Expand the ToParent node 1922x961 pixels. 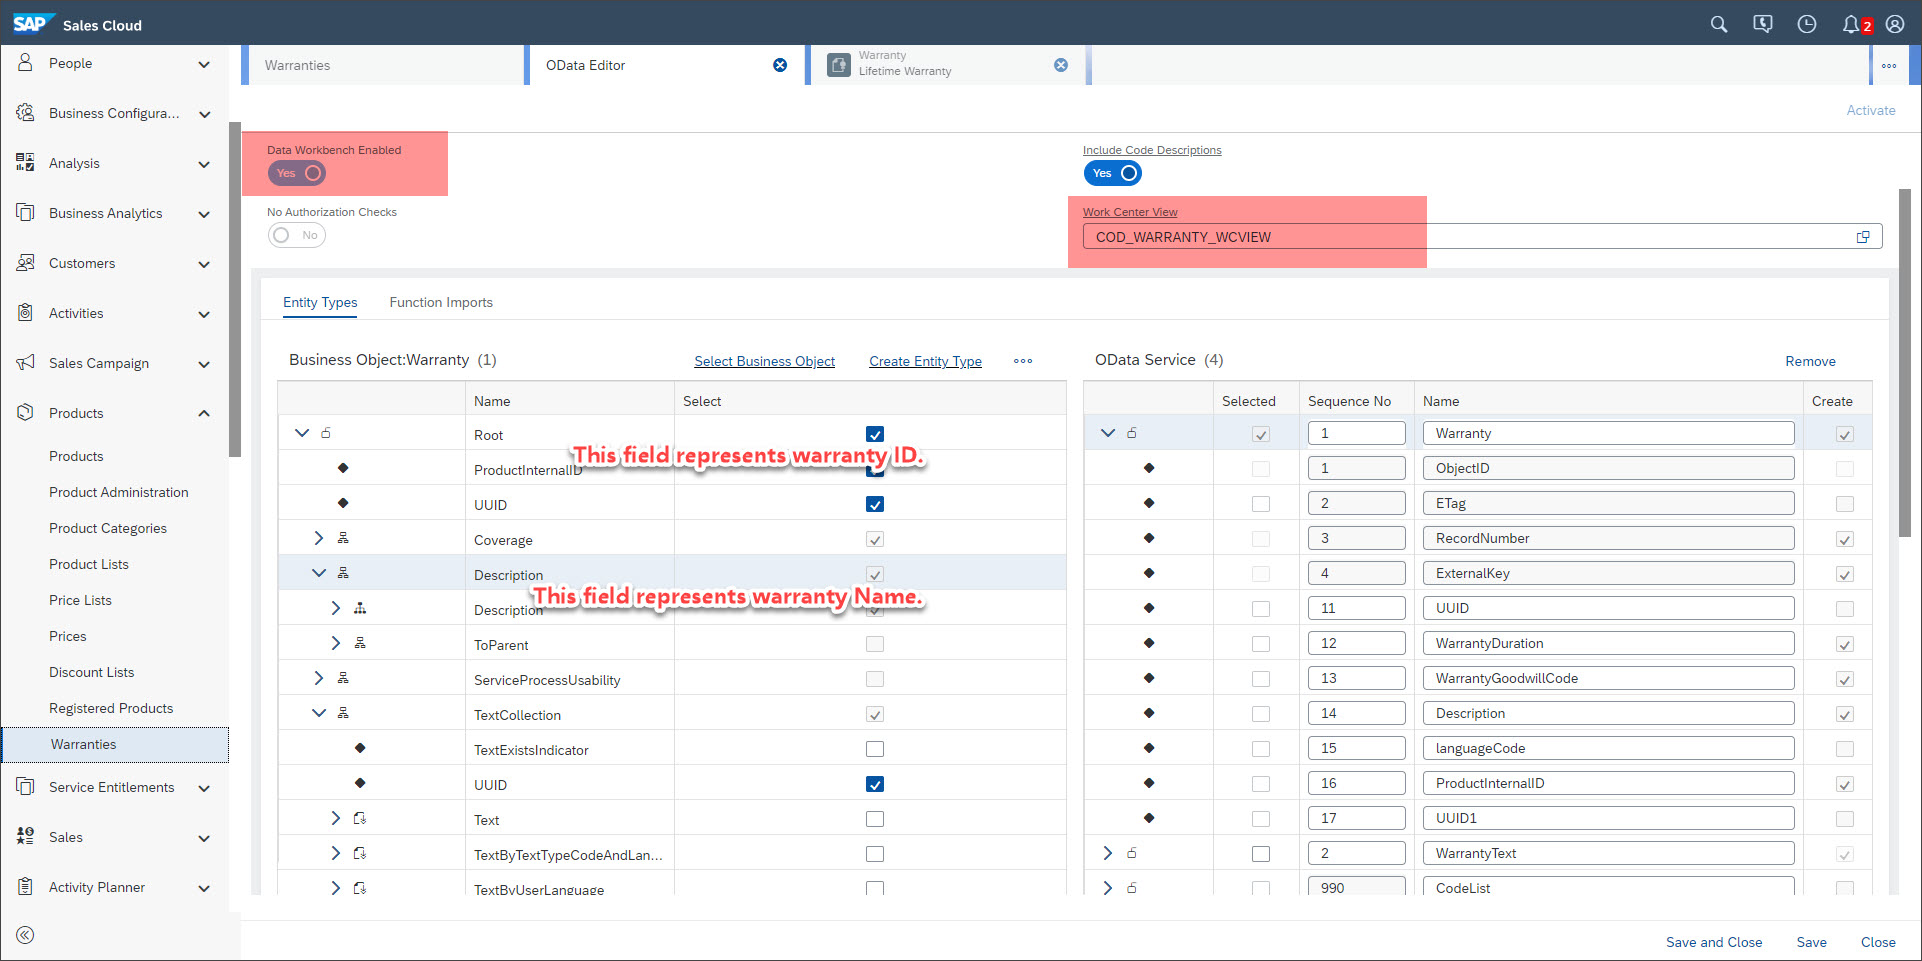point(336,643)
